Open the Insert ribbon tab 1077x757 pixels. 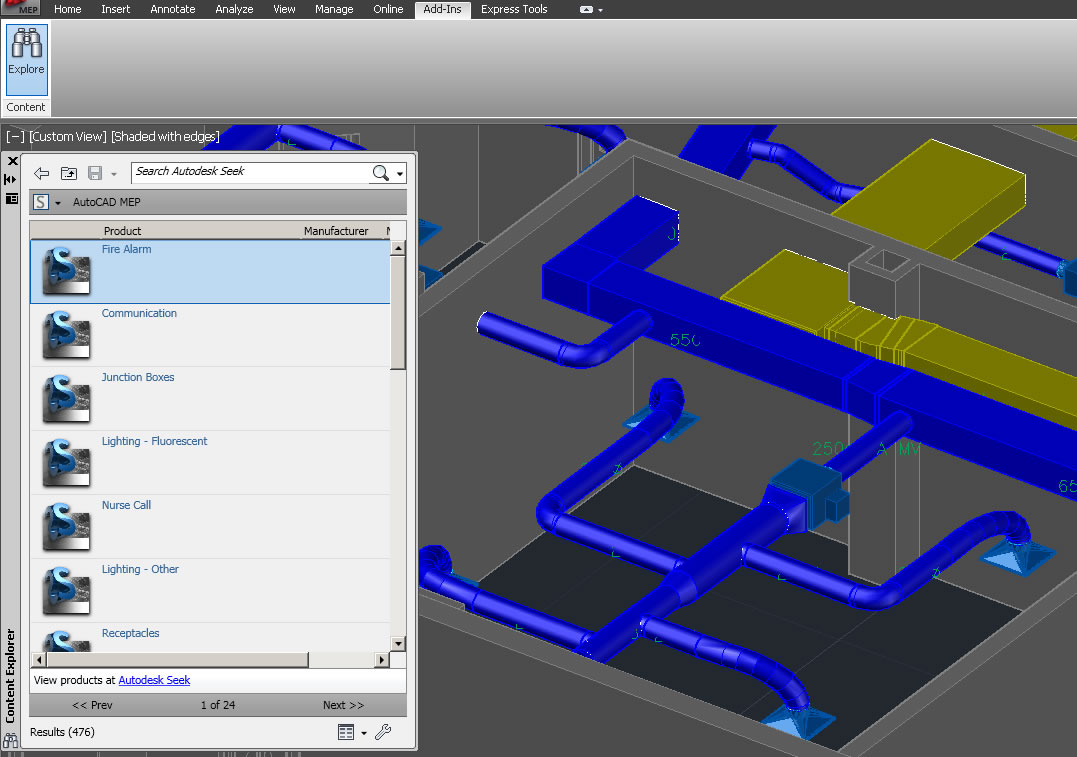[115, 9]
